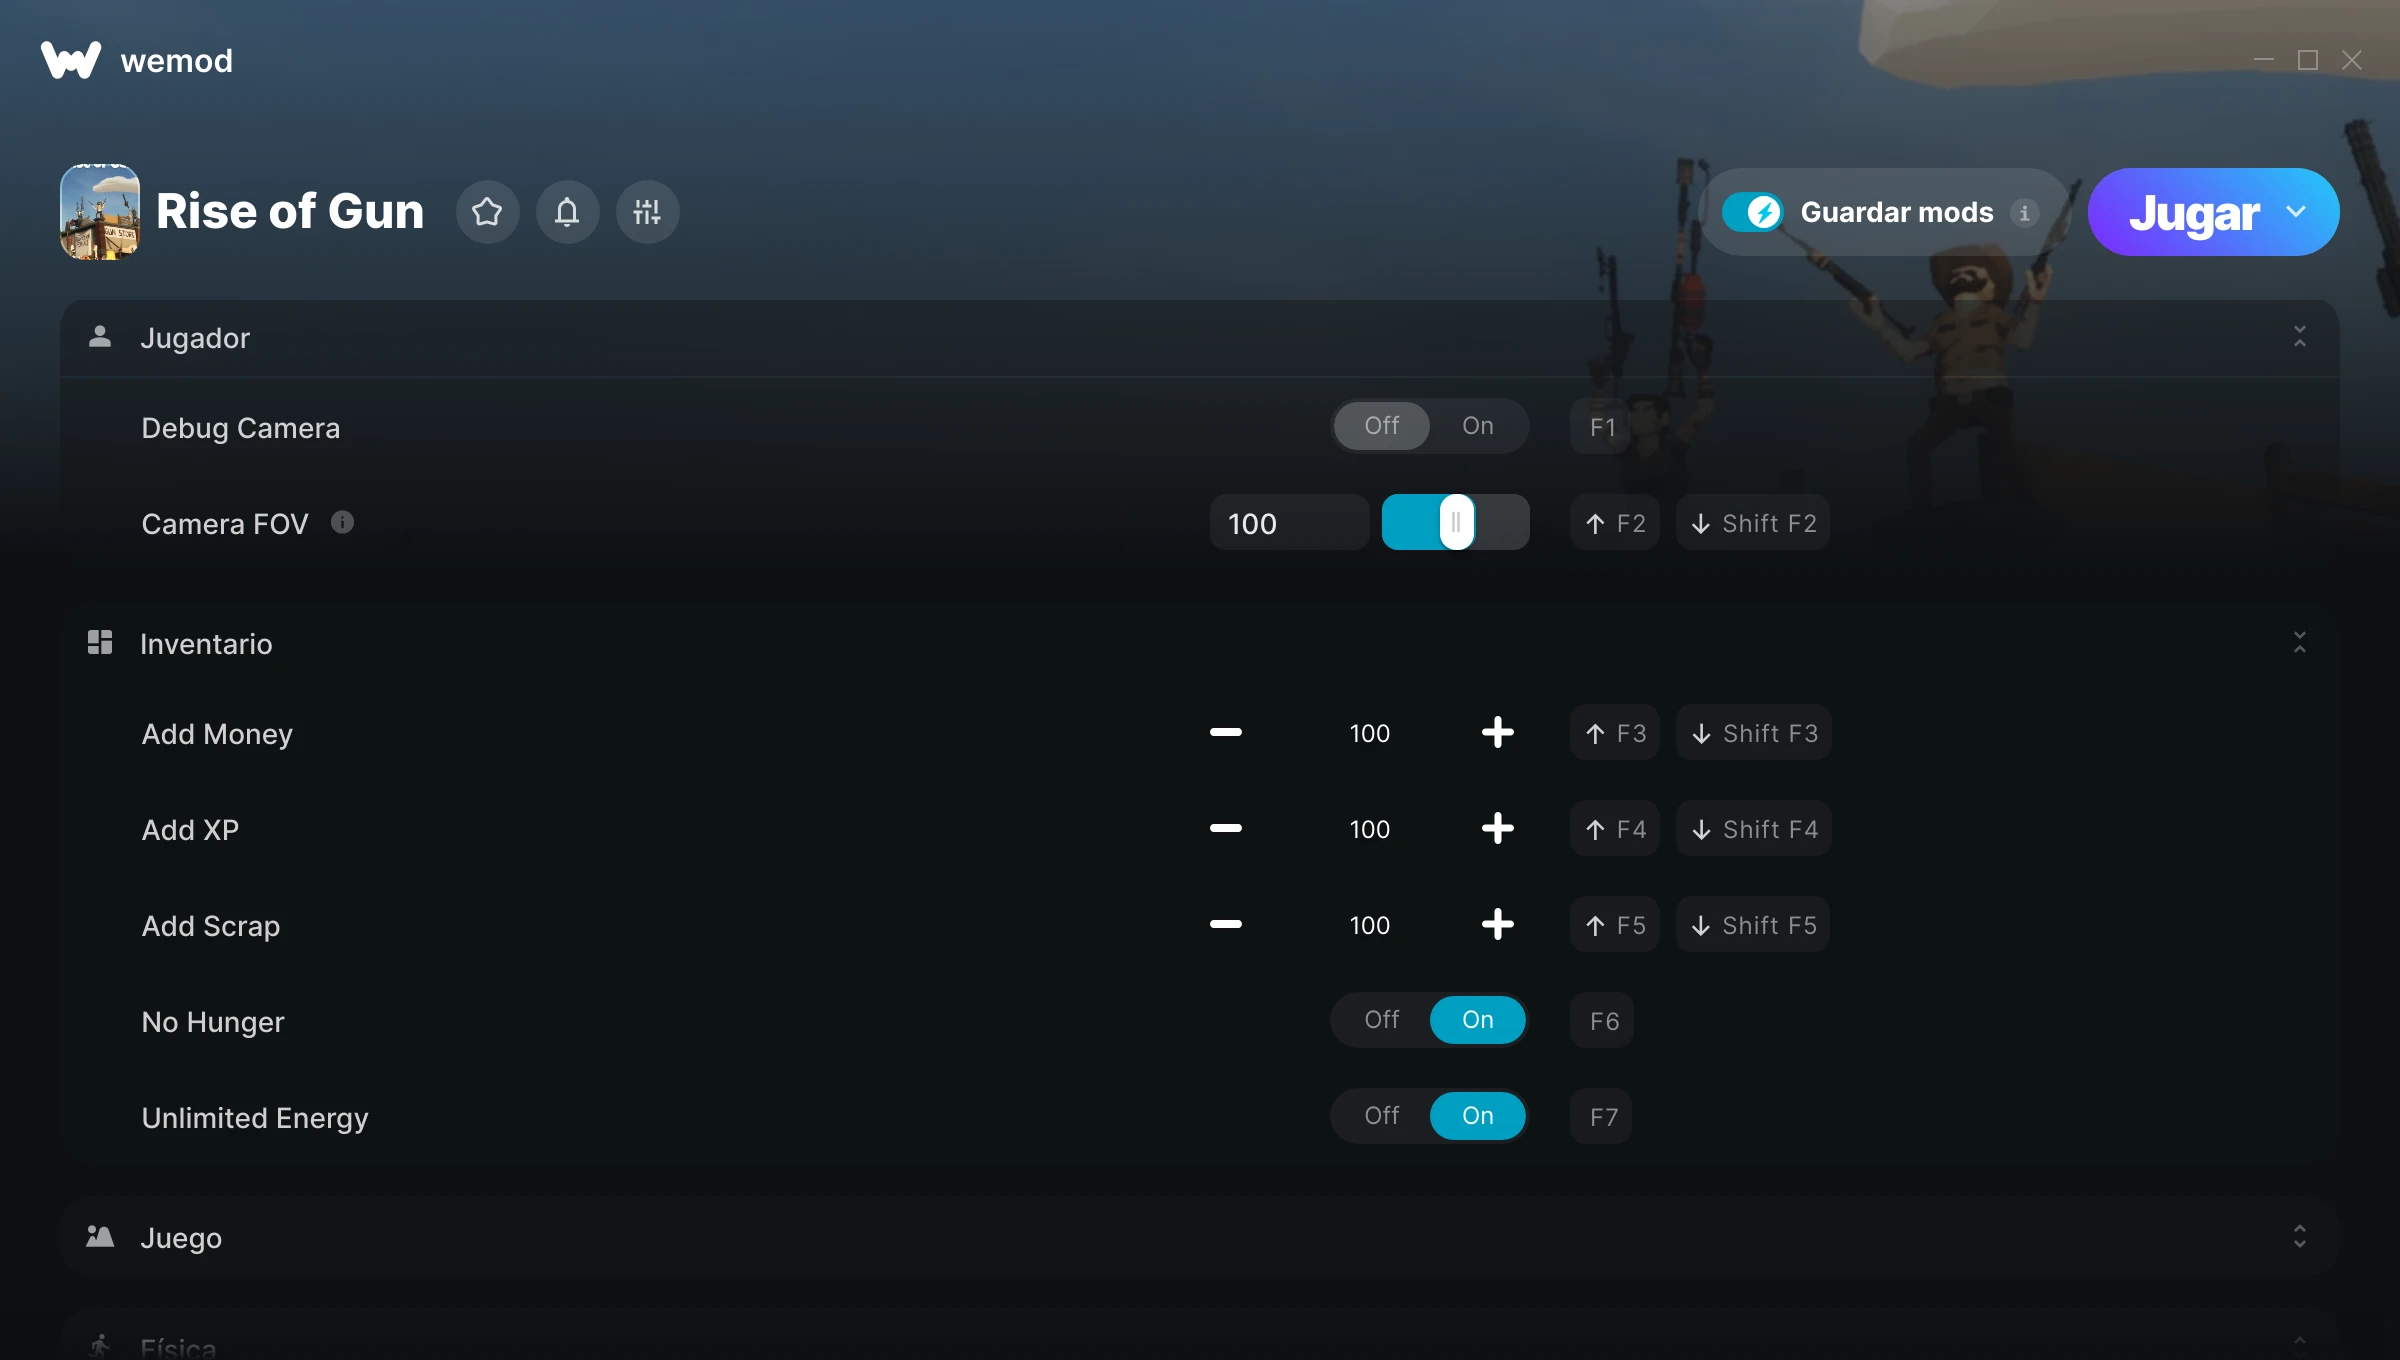Open the mod settings sliders icon
This screenshot has height=1360, width=2400.
click(x=647, y=212)
